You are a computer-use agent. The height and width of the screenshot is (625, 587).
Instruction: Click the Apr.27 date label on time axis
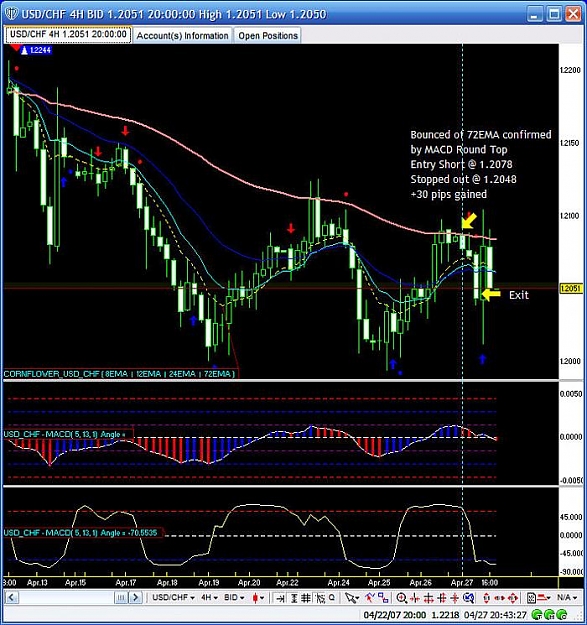[x=462, y=582]
